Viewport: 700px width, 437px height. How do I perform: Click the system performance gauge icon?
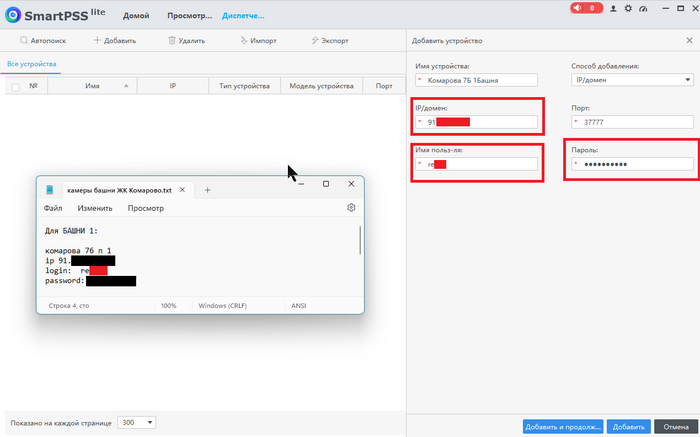(641, 8)
